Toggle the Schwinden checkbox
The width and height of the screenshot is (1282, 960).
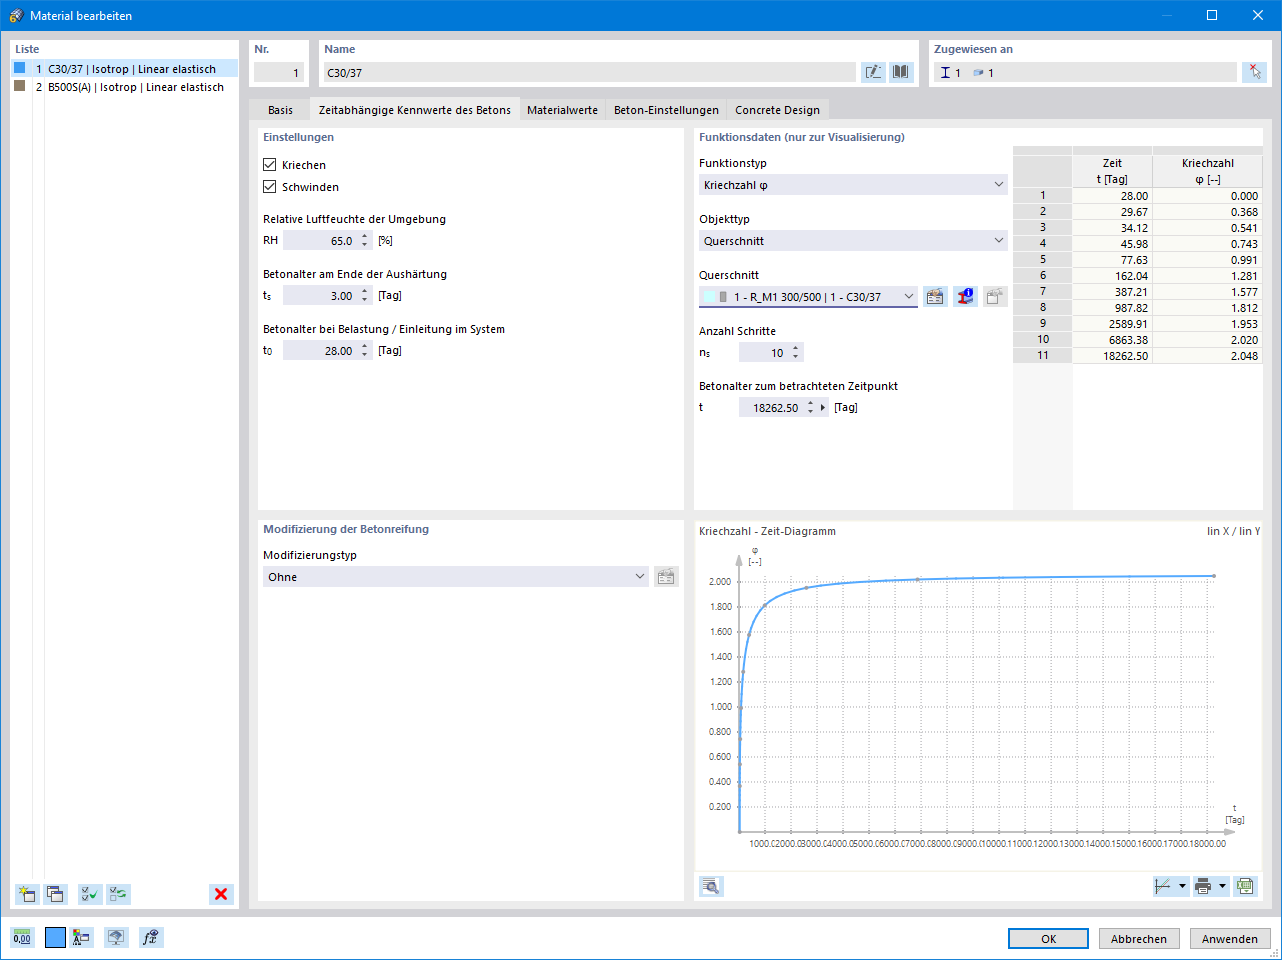tap(270, 187)
